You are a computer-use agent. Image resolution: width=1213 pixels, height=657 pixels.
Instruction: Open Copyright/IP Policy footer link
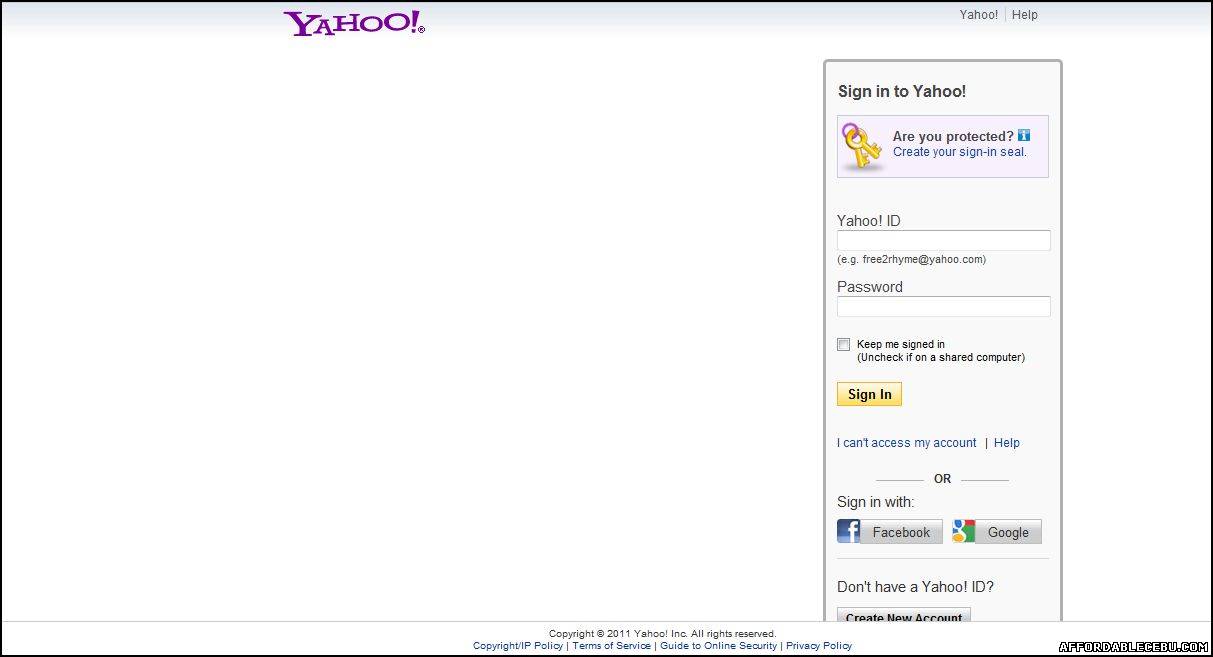(x=518, y=646)
